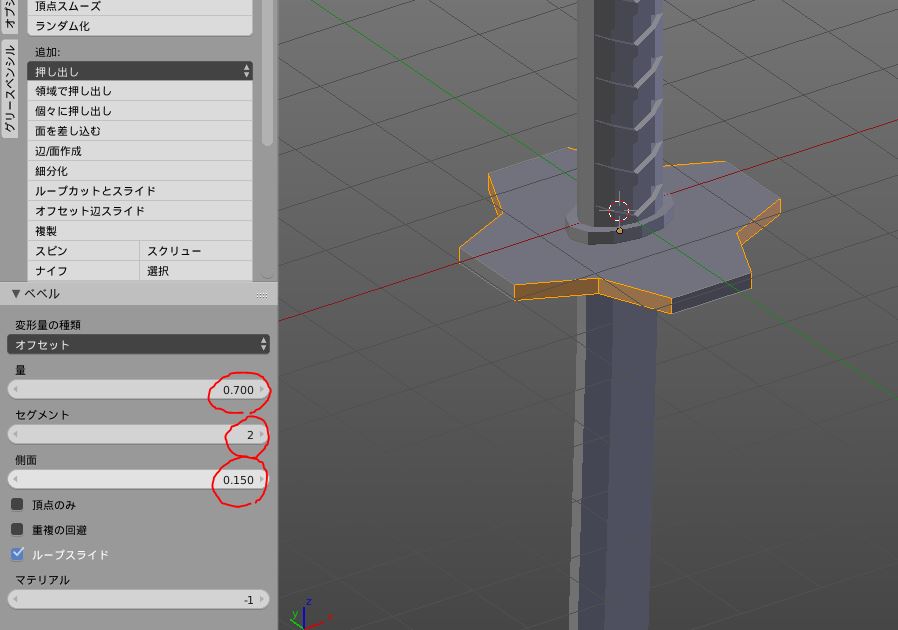Viewport: 898px width, 630px height.
Task: Click the ベベル panel drag grip
Action: (262, 295)
